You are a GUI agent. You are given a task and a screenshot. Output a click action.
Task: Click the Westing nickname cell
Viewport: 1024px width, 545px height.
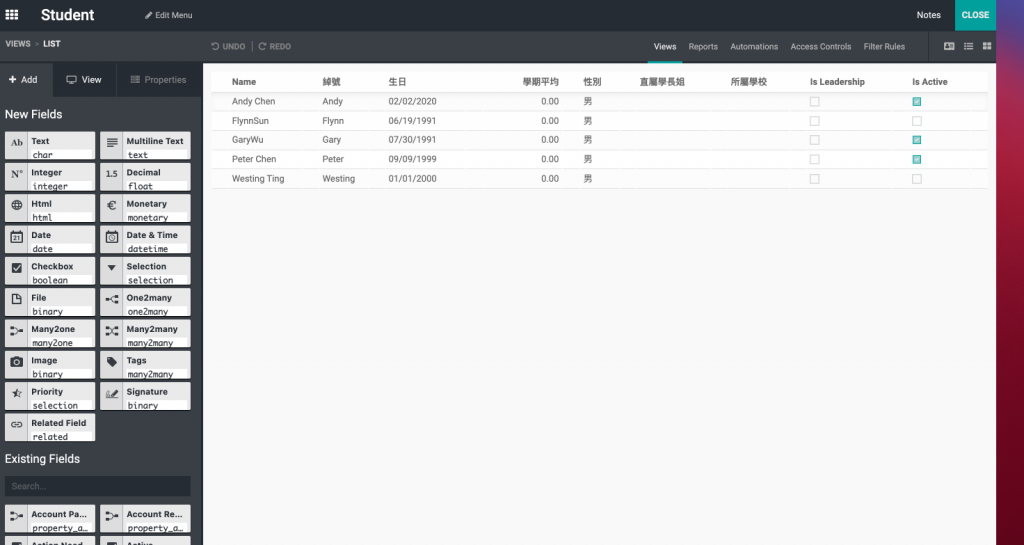338,179
